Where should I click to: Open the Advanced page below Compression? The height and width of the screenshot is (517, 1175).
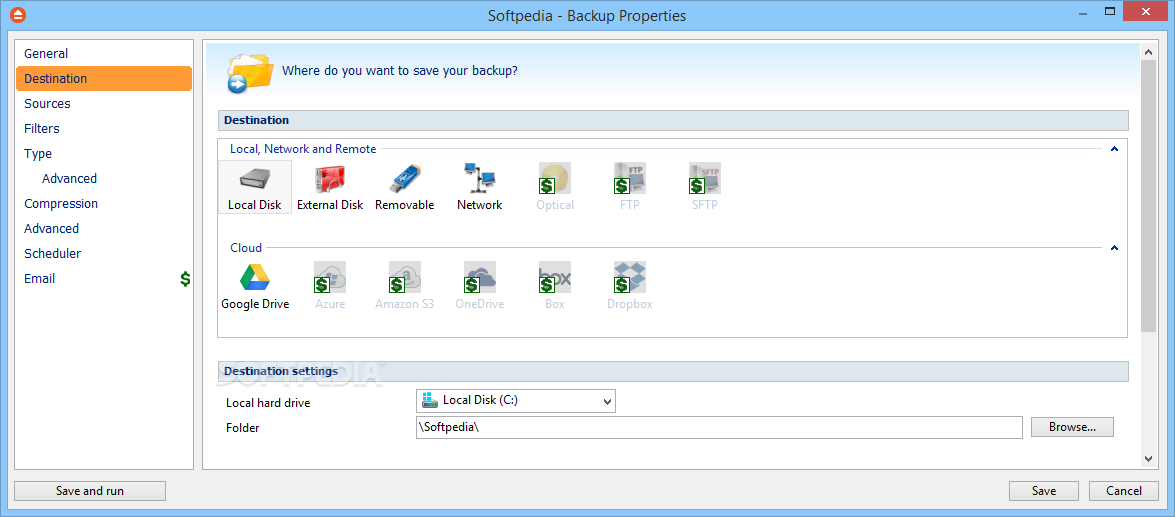click(104, 229)
